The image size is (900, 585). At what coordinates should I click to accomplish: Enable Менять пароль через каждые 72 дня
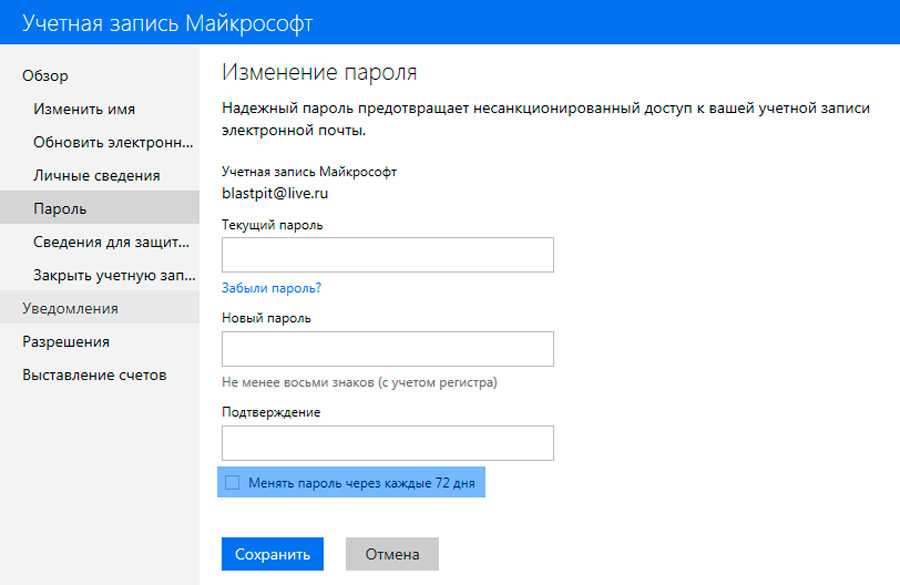[232, 482]
